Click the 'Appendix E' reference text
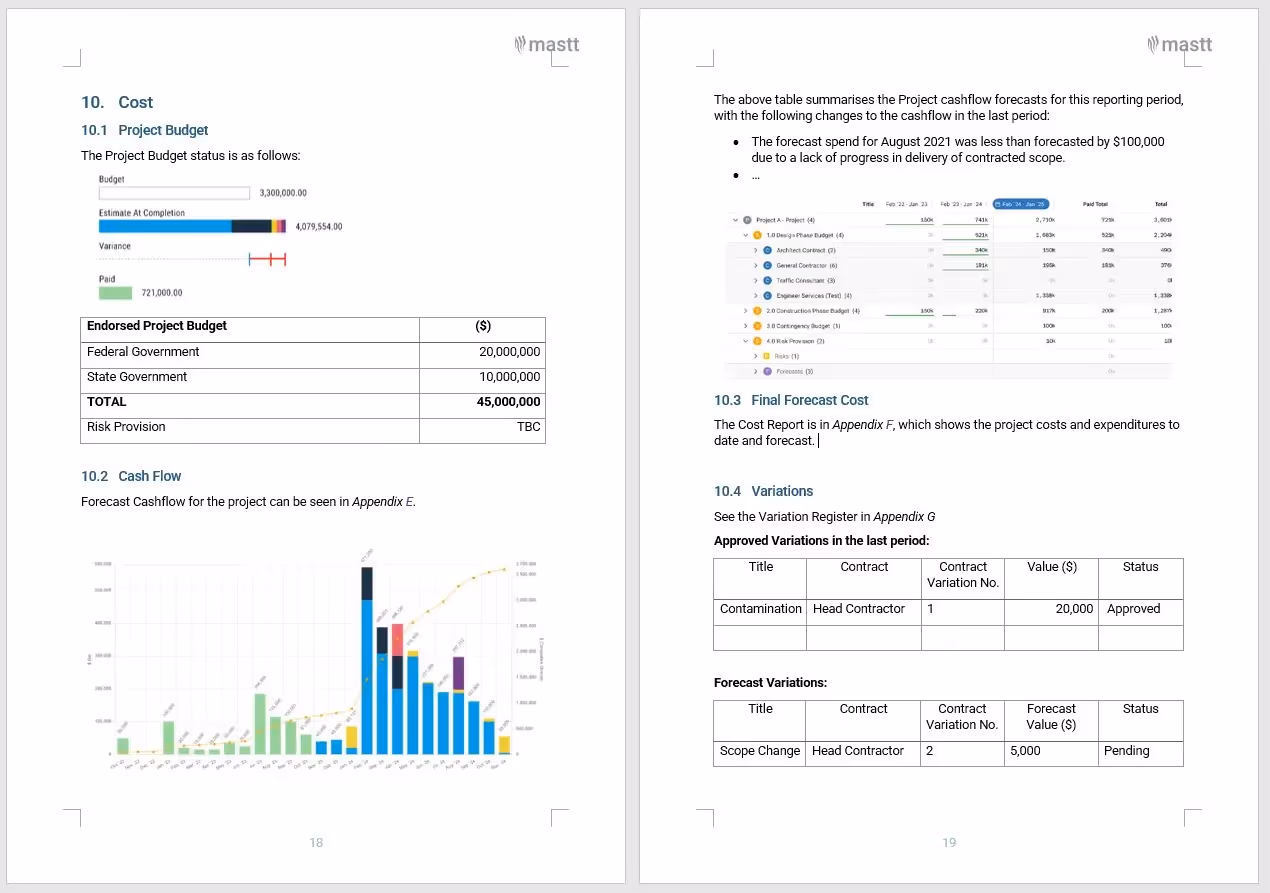The height and width of the screenshot is (893, 1270). coord(383,502)
